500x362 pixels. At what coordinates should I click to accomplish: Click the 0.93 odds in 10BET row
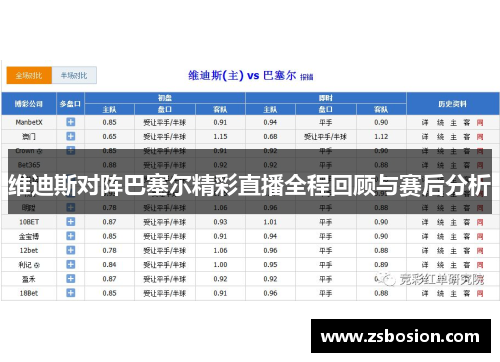pyautogui.click(x=220, y=222)
